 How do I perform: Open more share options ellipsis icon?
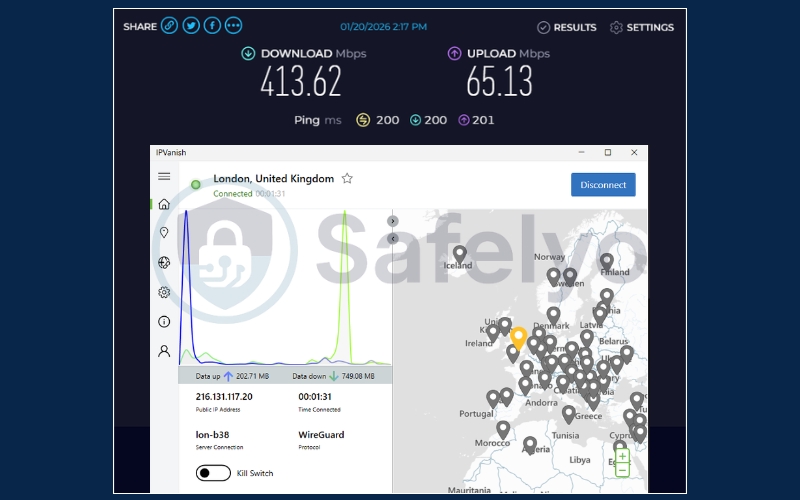click(x=234, y=26)
